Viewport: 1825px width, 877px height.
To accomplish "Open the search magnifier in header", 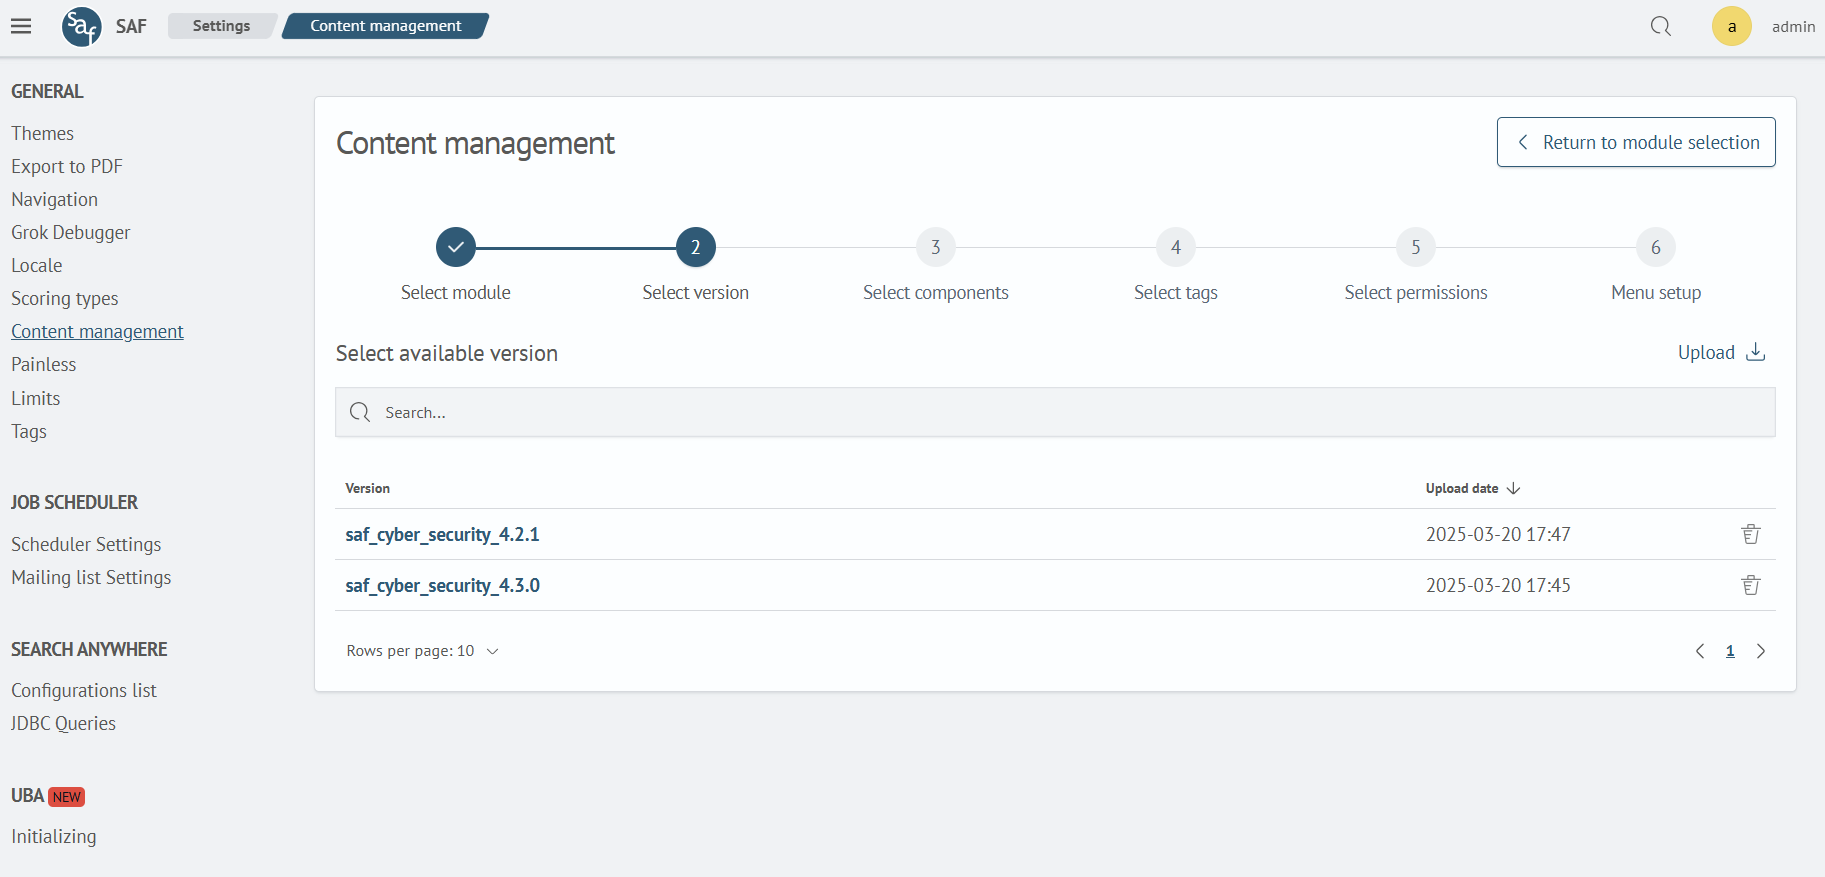I will (x=1661, y=26).
